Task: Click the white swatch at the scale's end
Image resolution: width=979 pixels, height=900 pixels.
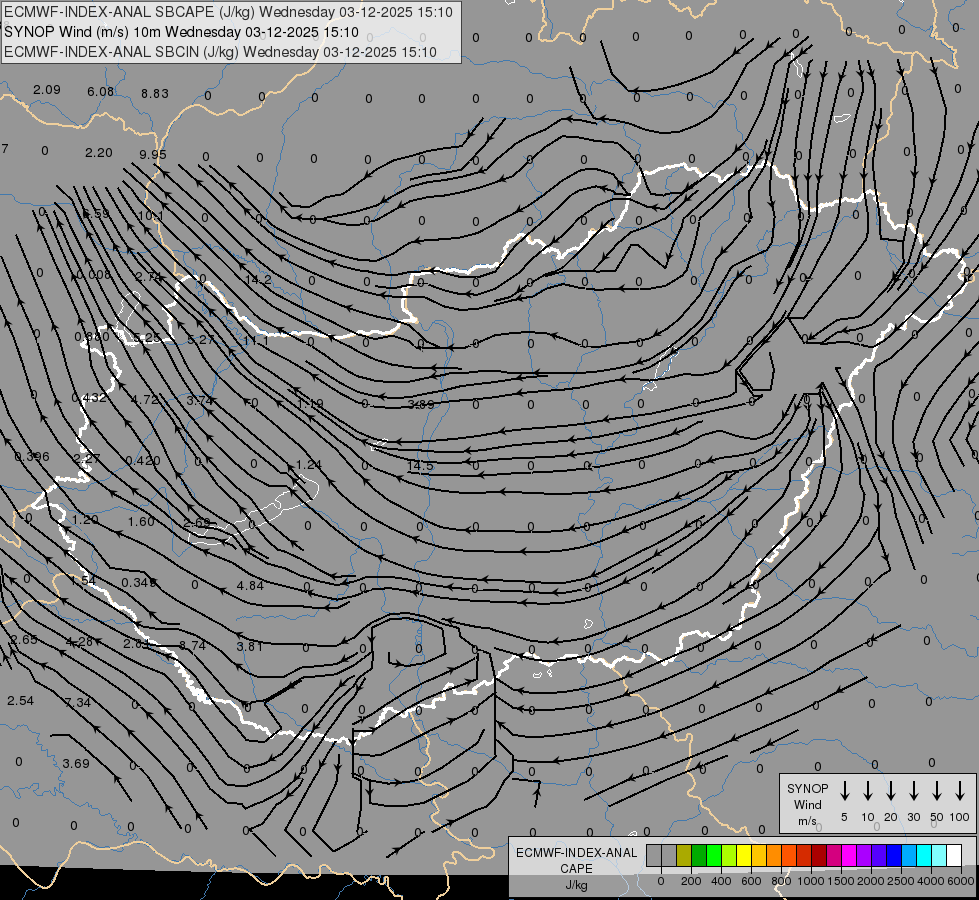Action: [954, 856]
